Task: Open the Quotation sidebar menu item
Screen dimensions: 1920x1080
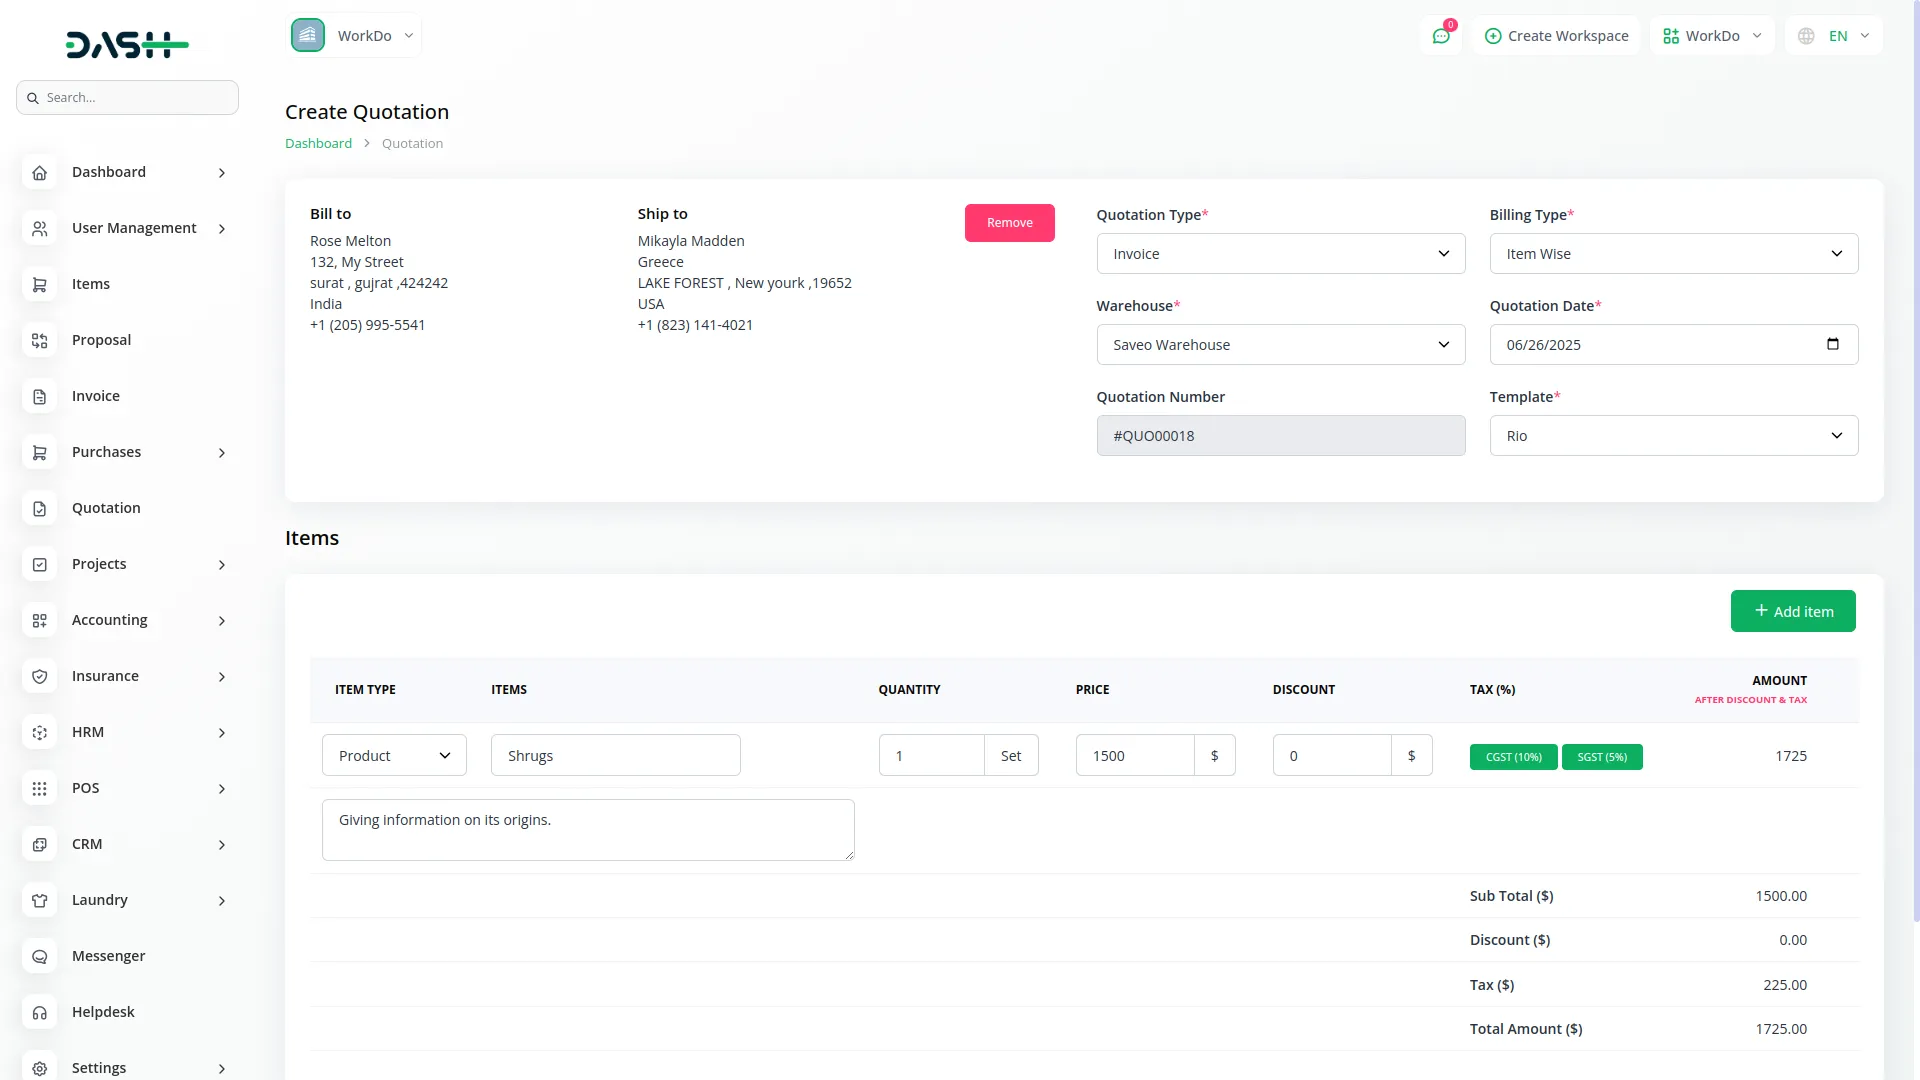Action: pos(106,508)
